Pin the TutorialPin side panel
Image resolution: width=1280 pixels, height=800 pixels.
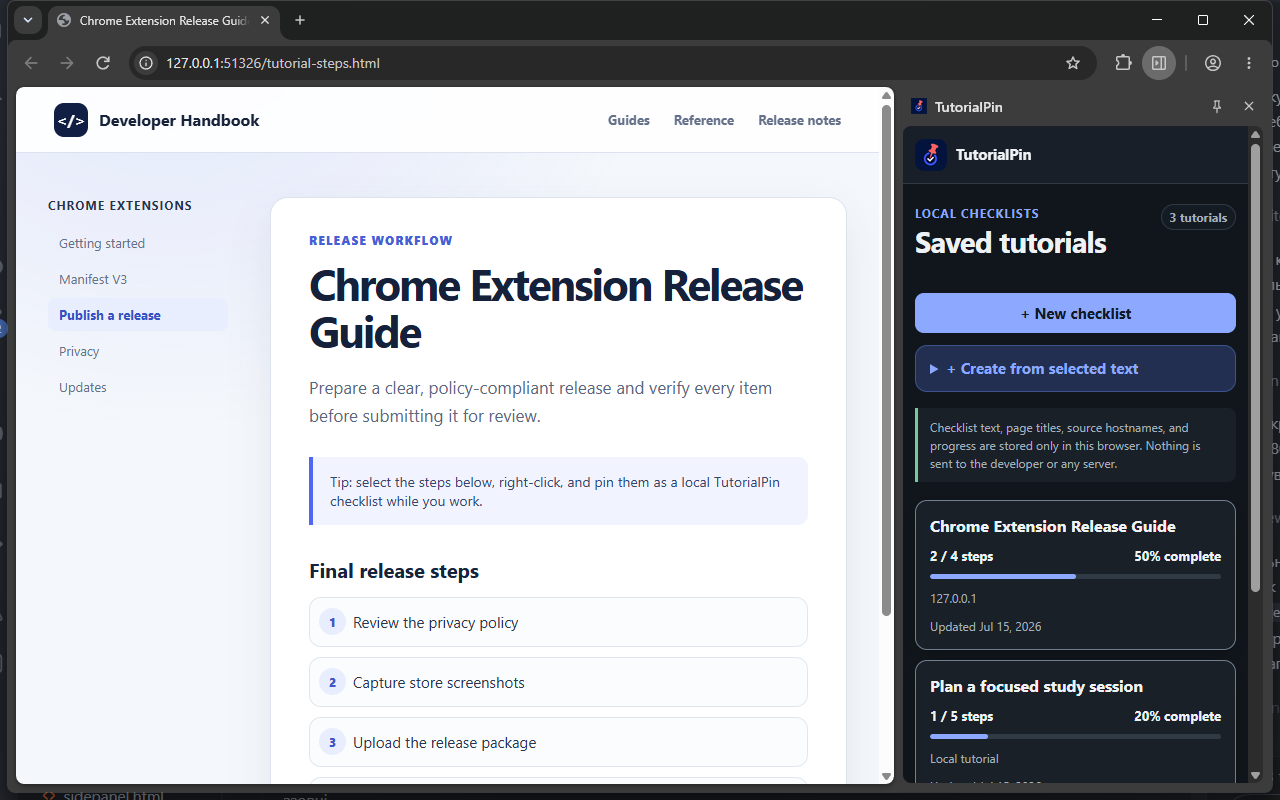1217,106
